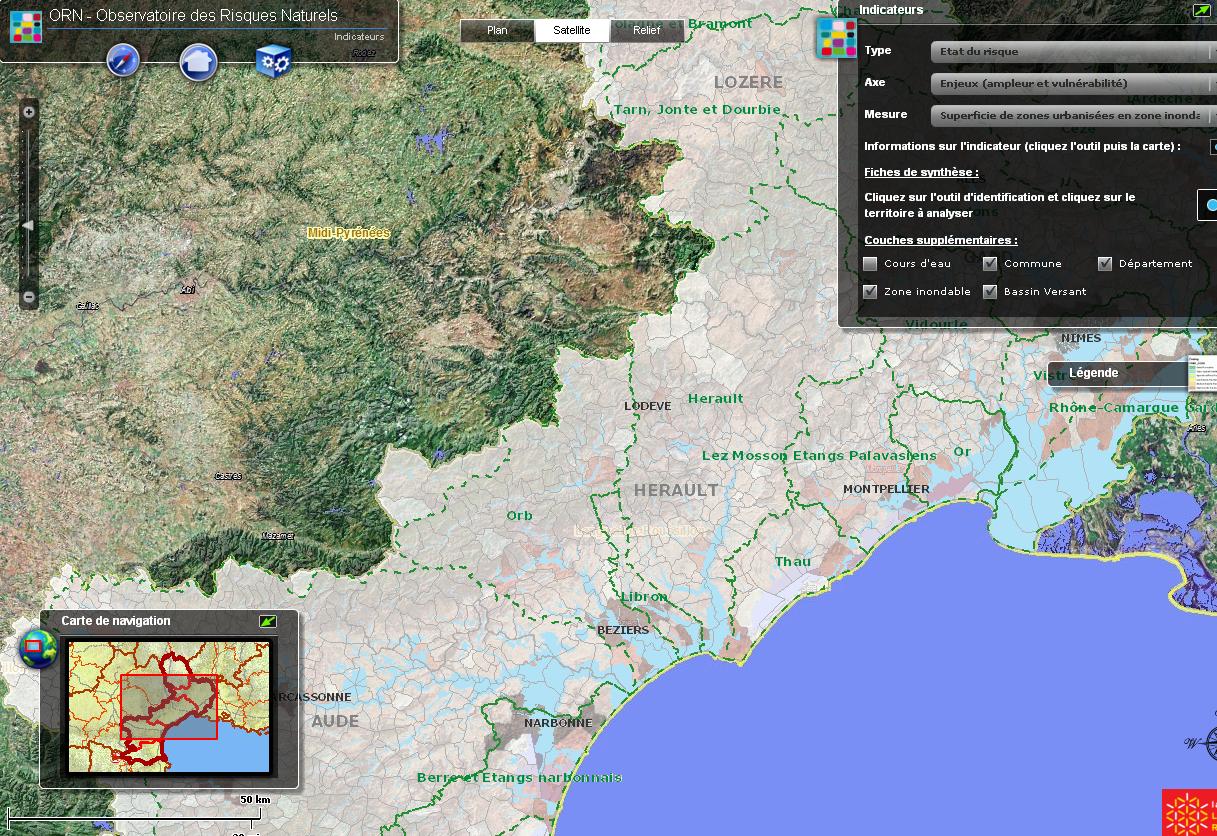The height and width of the screenshot is (836, 1217).
Task: Open the Mesure dropdown
Action: 1073,116
